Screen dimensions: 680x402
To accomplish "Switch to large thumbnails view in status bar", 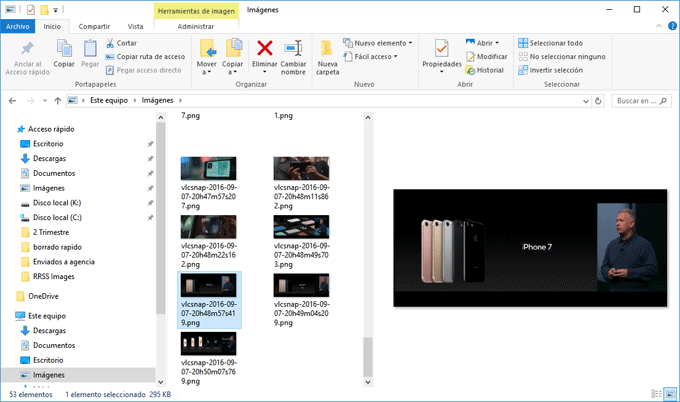I will point(669,395).
